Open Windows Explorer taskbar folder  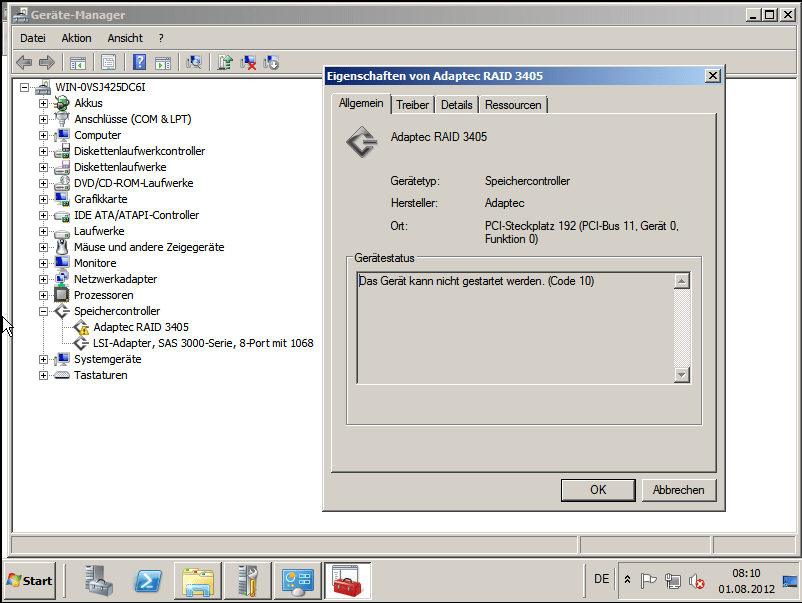197,580
